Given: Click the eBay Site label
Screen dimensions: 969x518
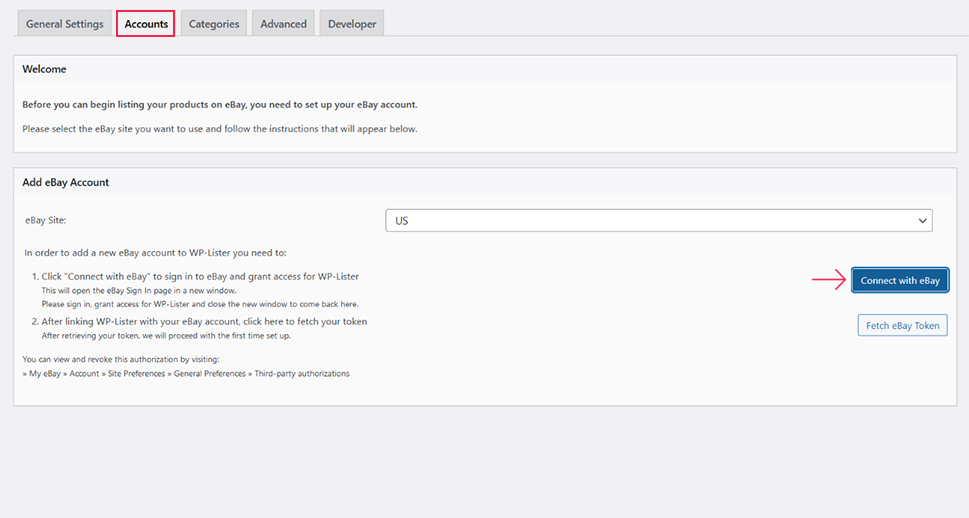Looking at the screenshot, I should [45, 220].
